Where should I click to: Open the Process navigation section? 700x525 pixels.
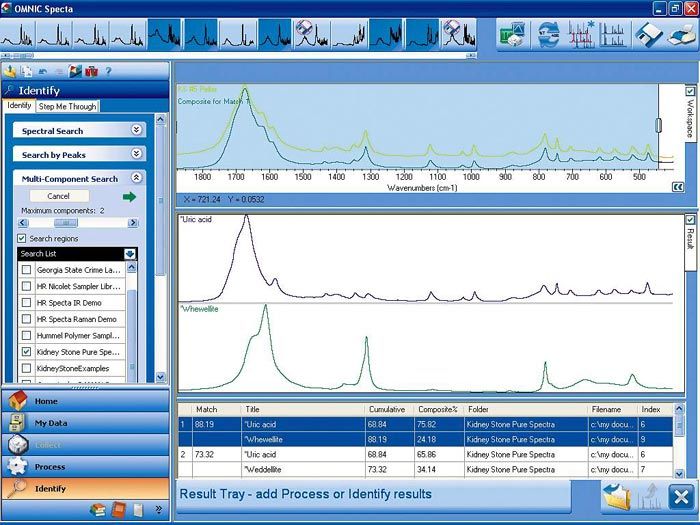(x=85, y=466)
